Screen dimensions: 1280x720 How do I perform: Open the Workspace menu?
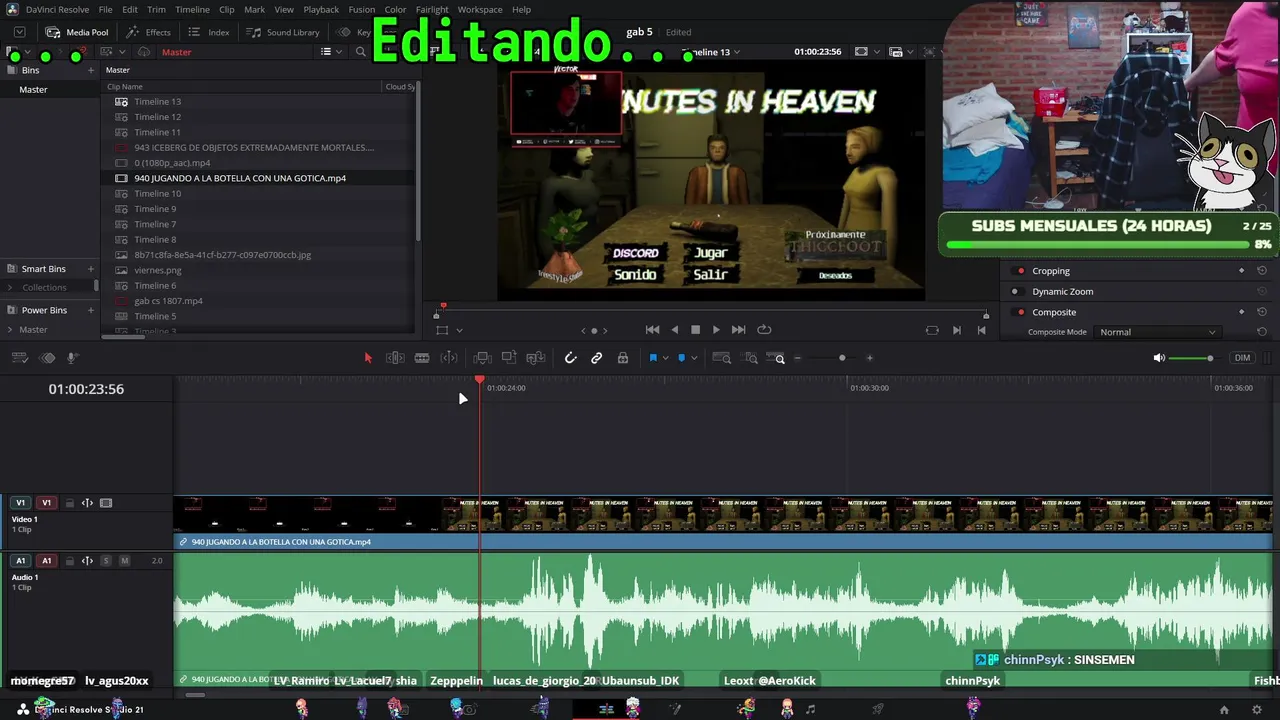480,9
